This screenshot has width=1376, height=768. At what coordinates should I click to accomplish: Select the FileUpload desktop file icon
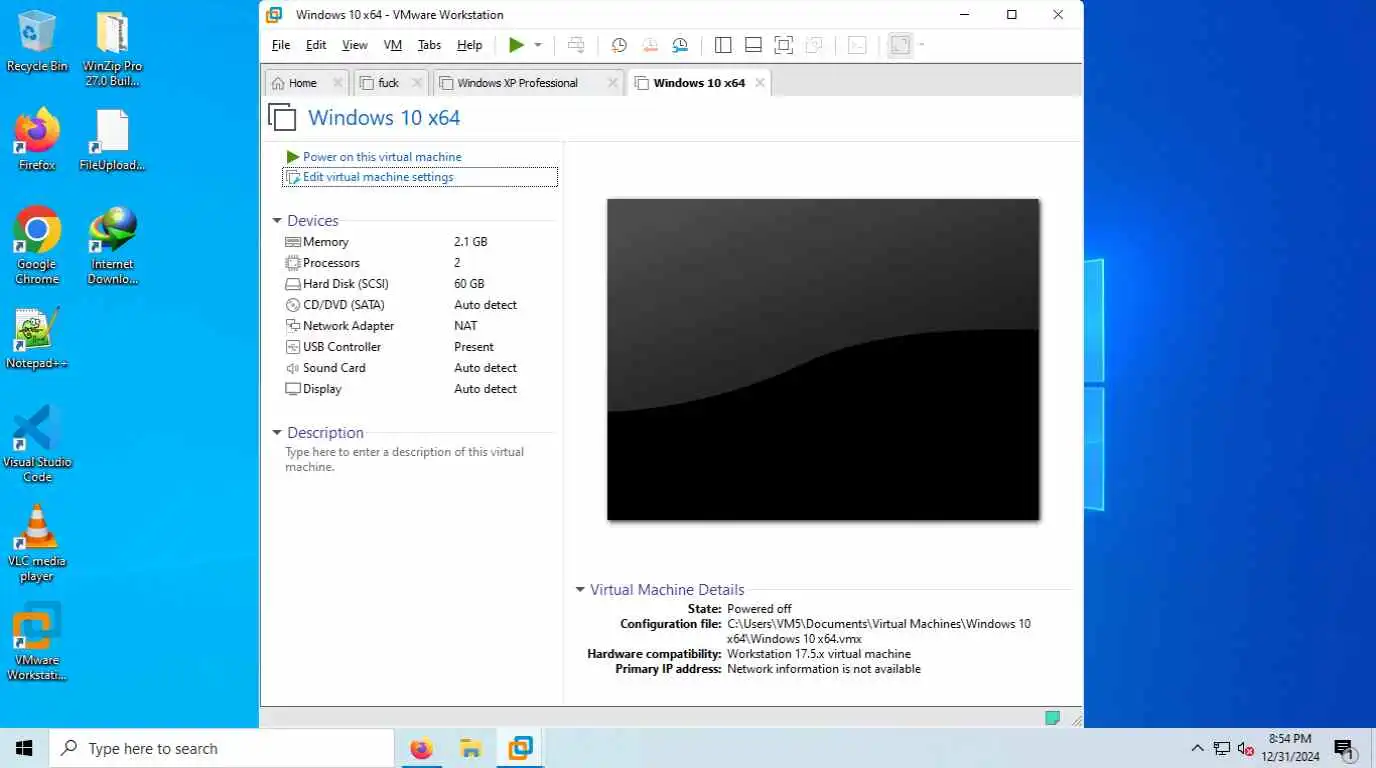112,139
